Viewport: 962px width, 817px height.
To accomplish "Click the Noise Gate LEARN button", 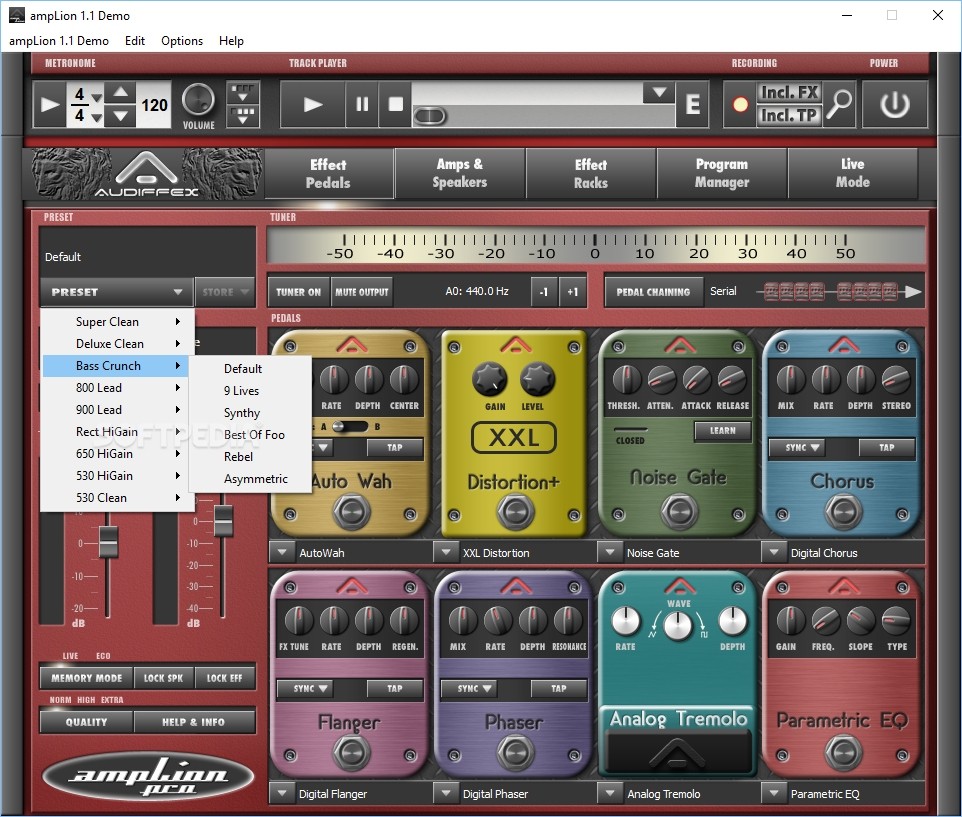I will (723, 431).
